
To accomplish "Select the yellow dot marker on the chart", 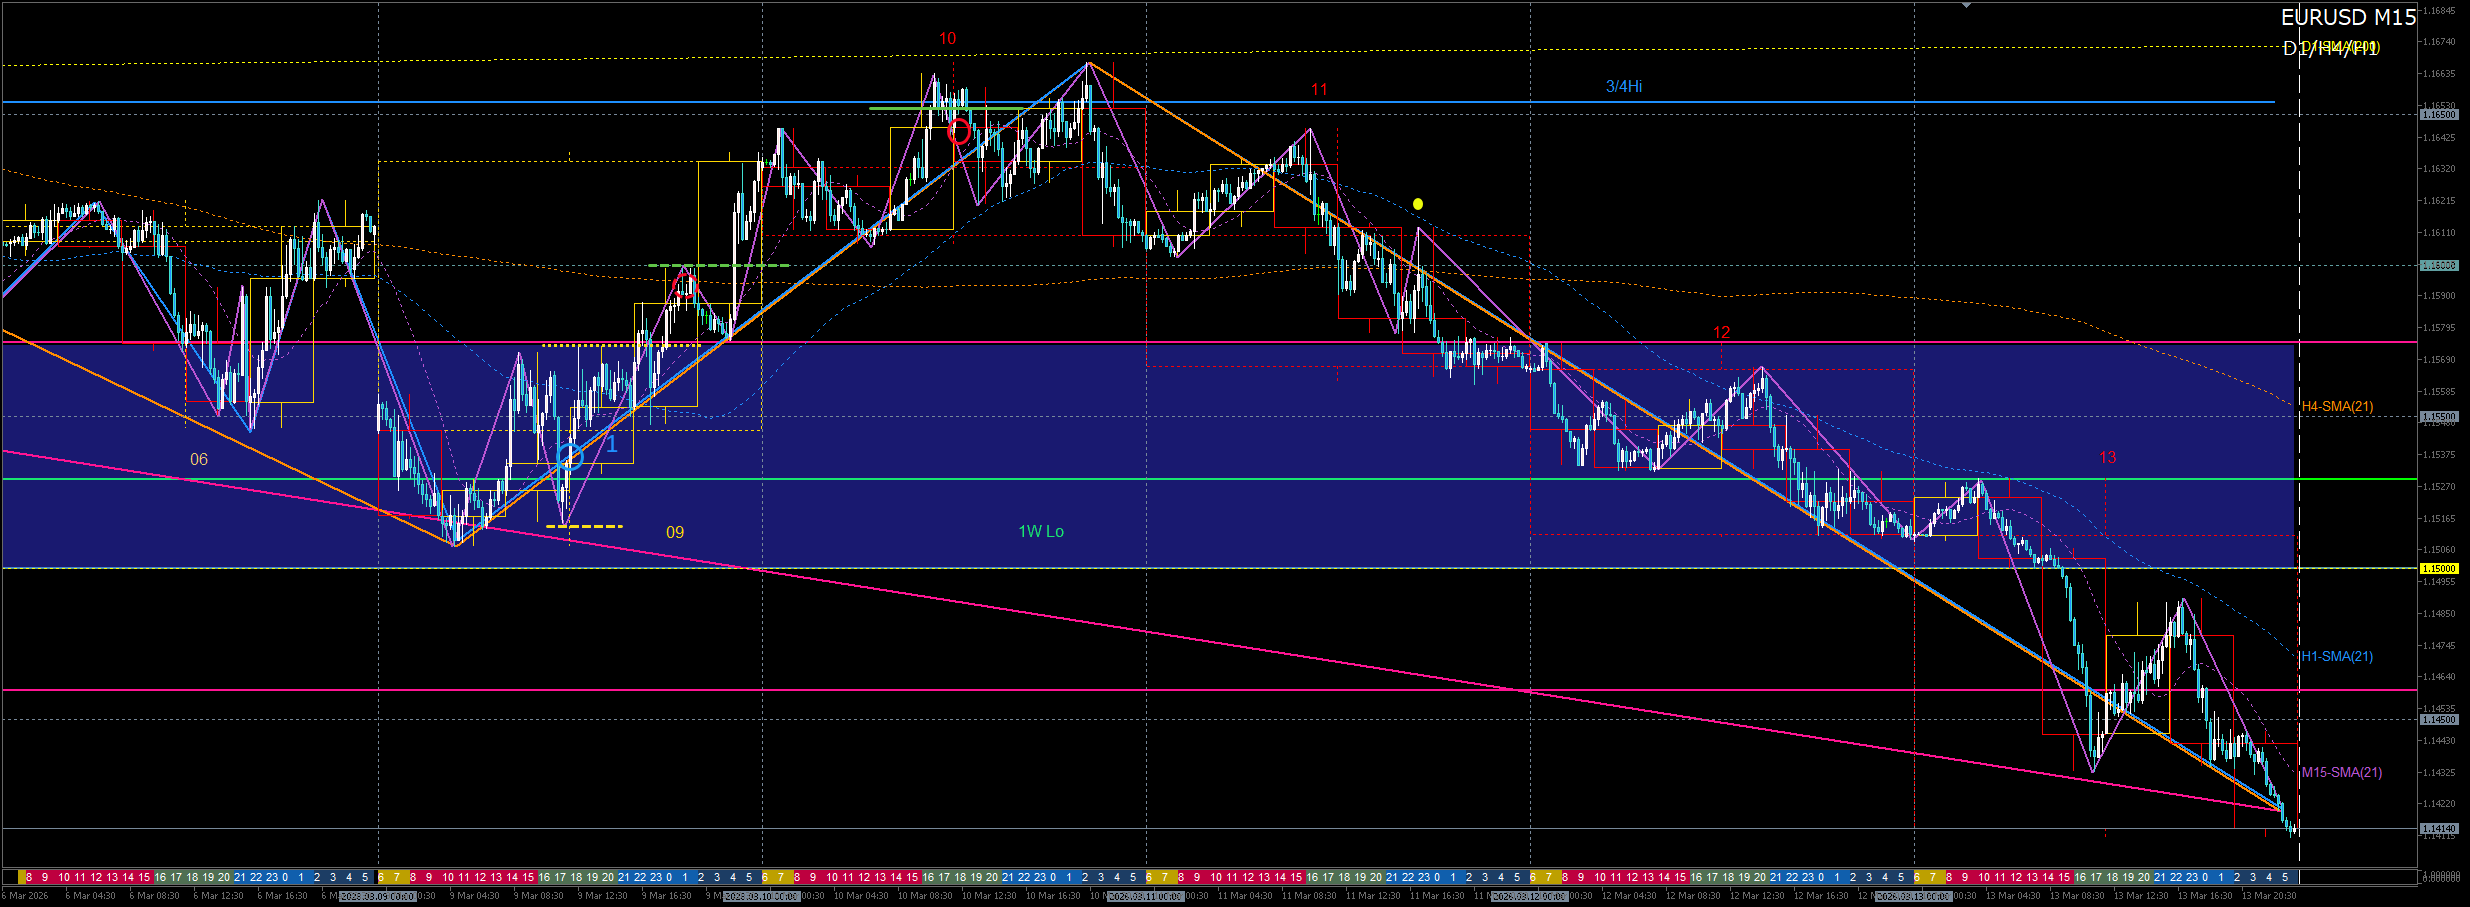I will 1418,204.
